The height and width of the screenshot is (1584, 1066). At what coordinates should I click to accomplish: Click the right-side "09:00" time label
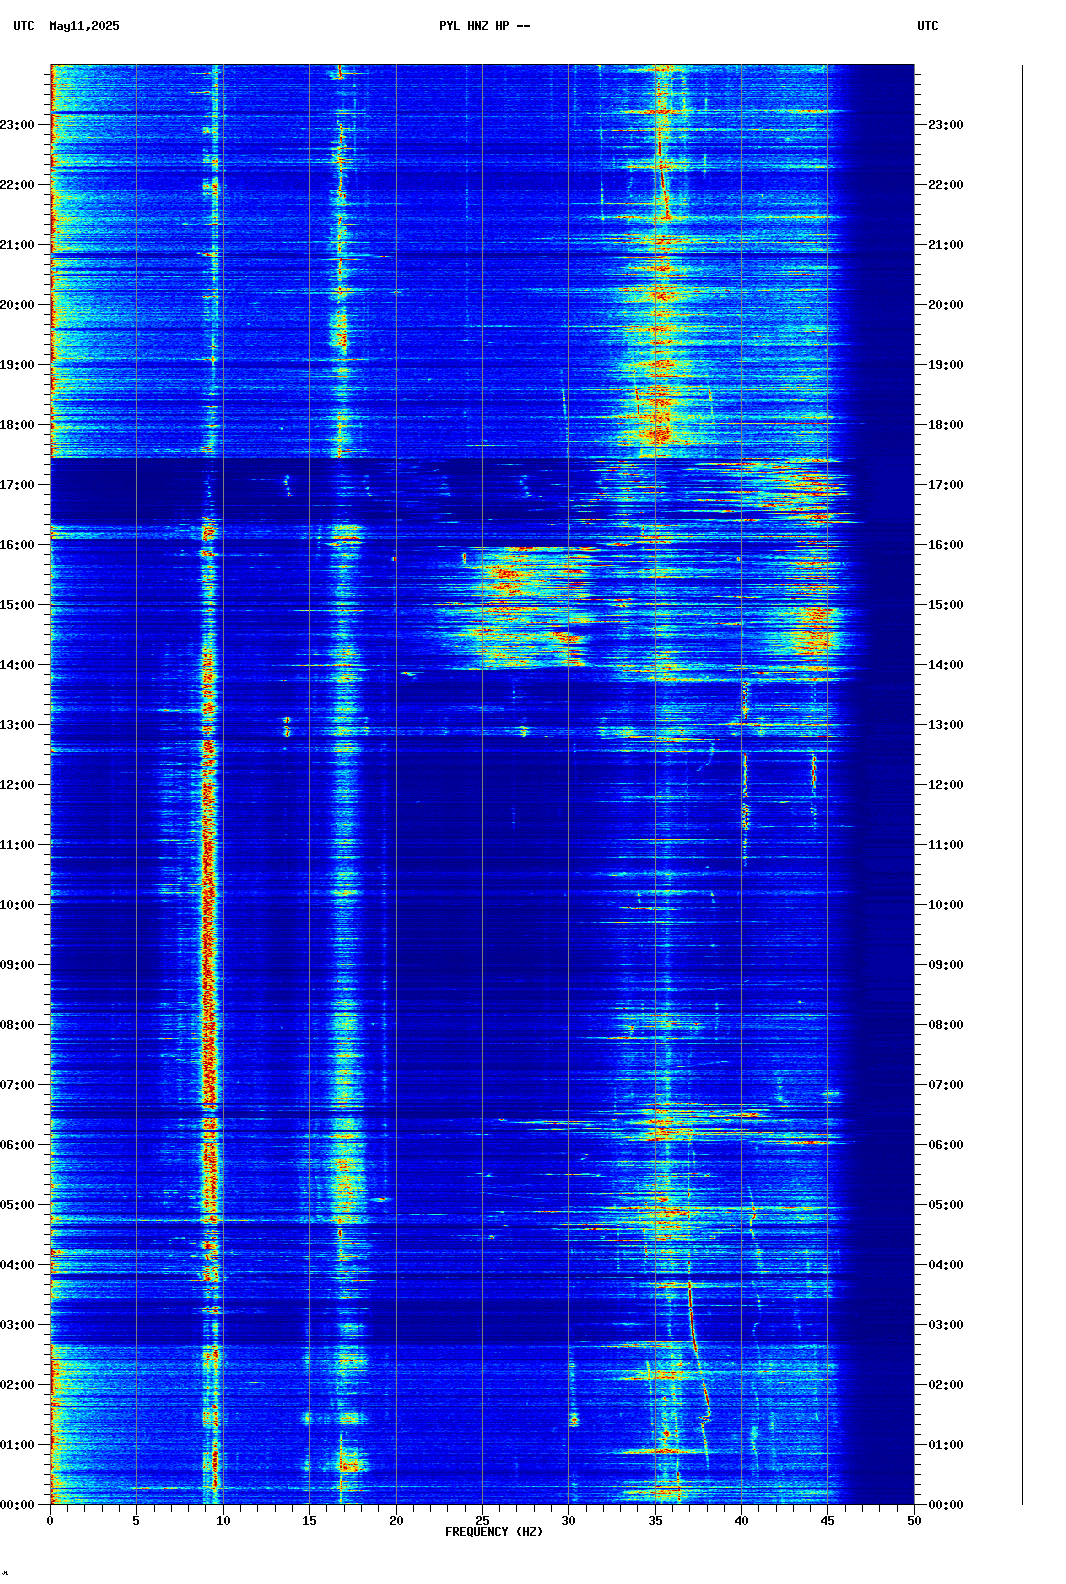coord(946,965)
